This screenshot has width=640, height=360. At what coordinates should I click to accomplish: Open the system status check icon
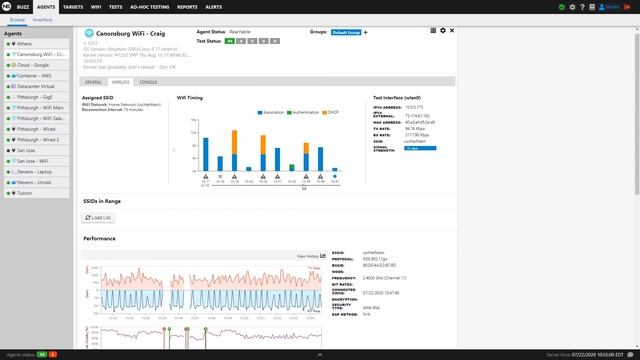(x=562, y=7)
